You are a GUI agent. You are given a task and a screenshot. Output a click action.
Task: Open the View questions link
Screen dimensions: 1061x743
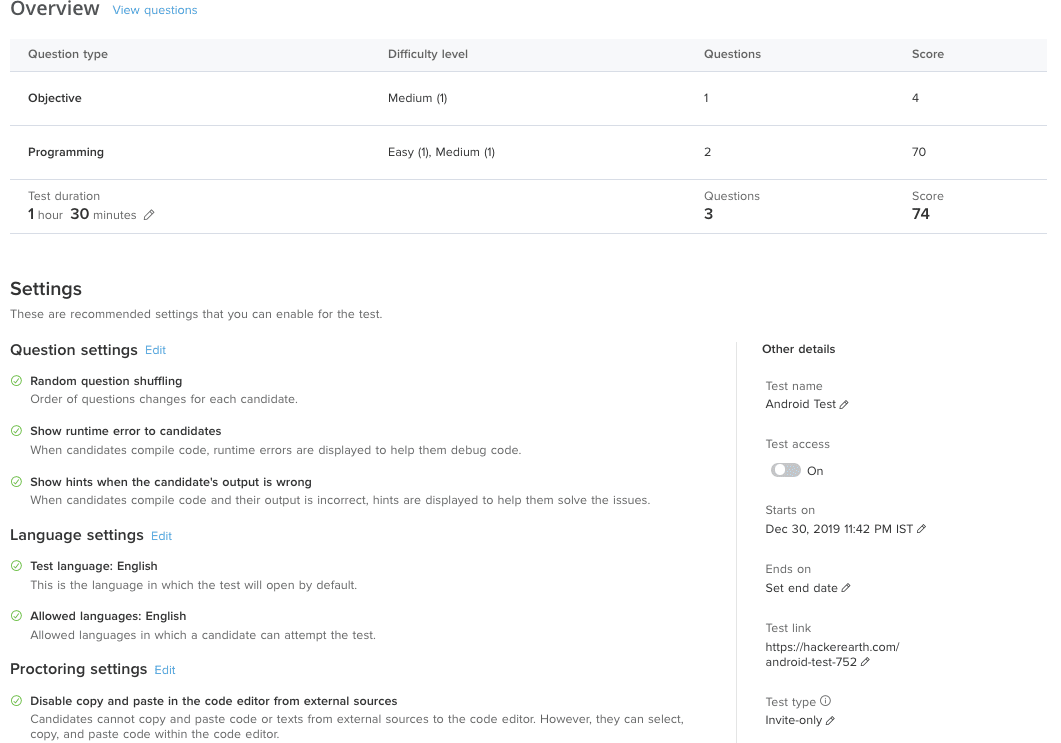point(154,10)
